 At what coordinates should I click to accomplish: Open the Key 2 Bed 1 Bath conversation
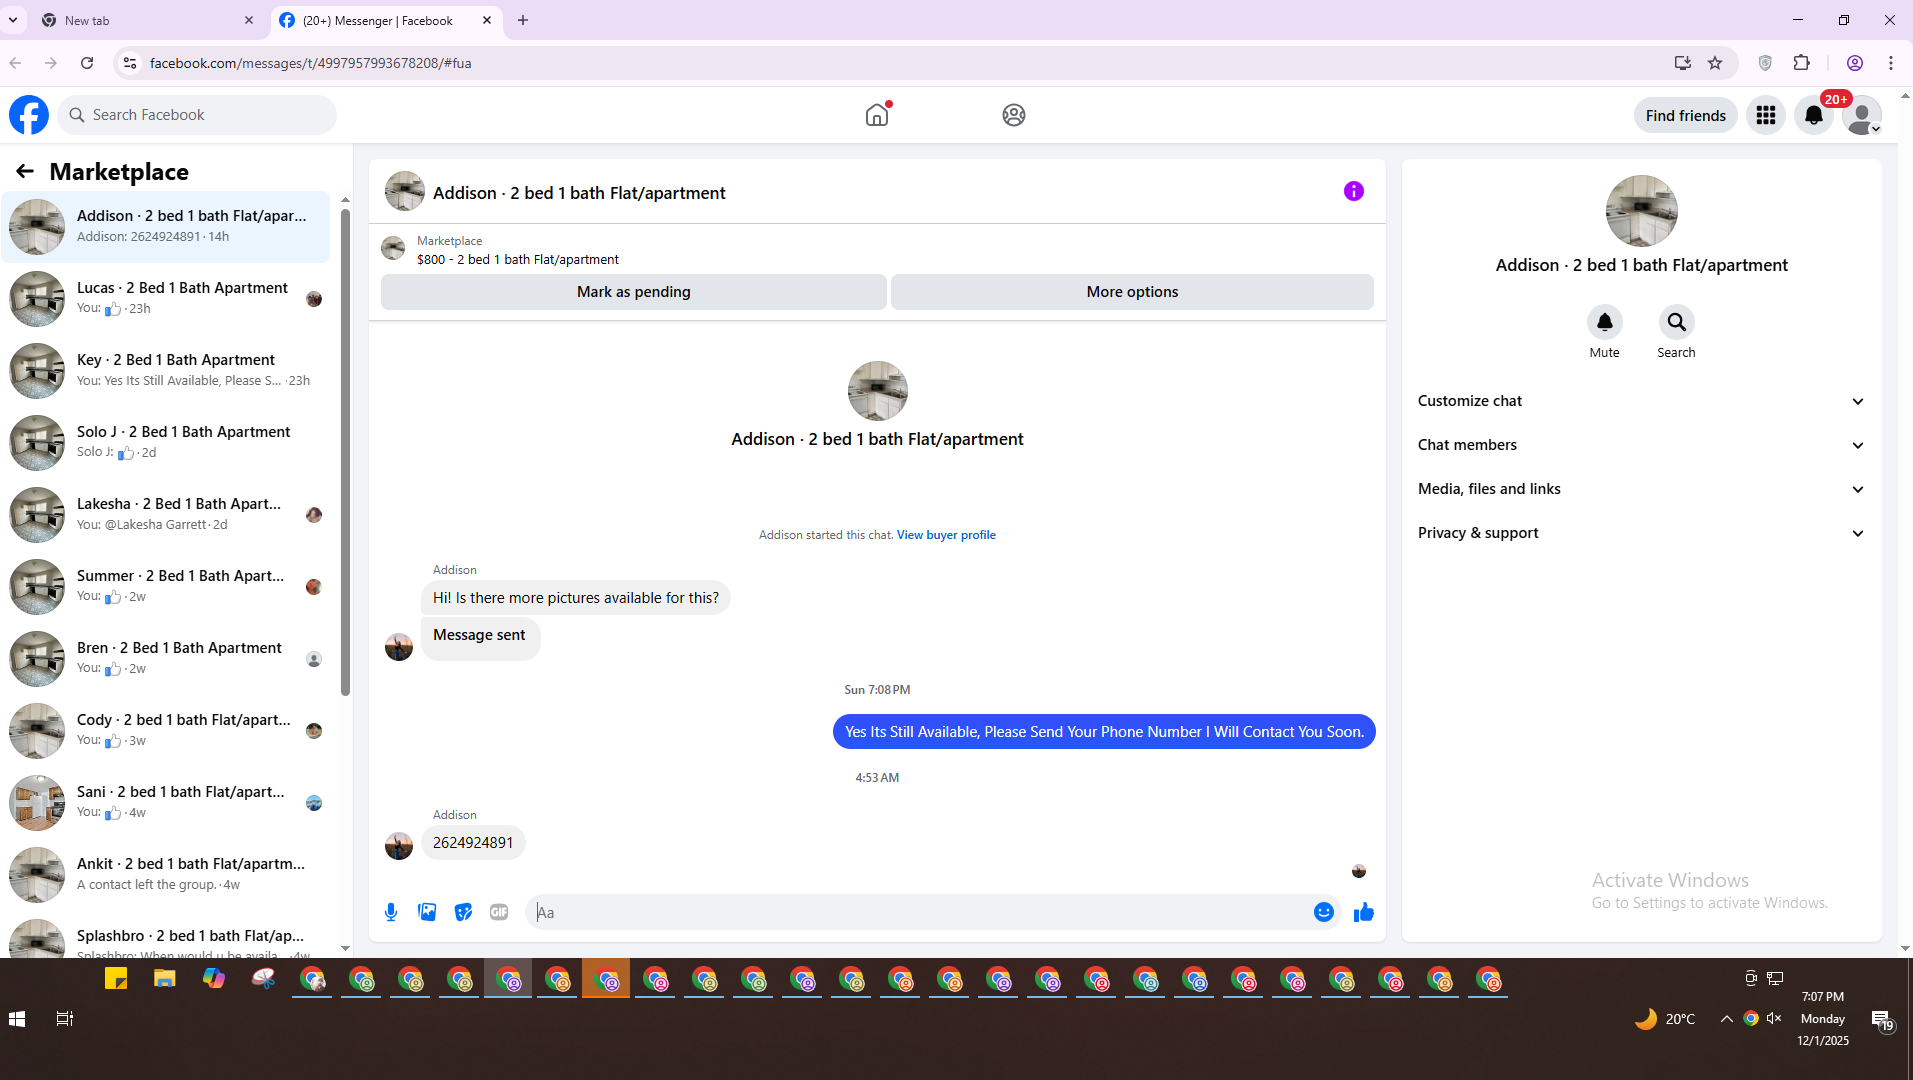(x=166, y=370)
